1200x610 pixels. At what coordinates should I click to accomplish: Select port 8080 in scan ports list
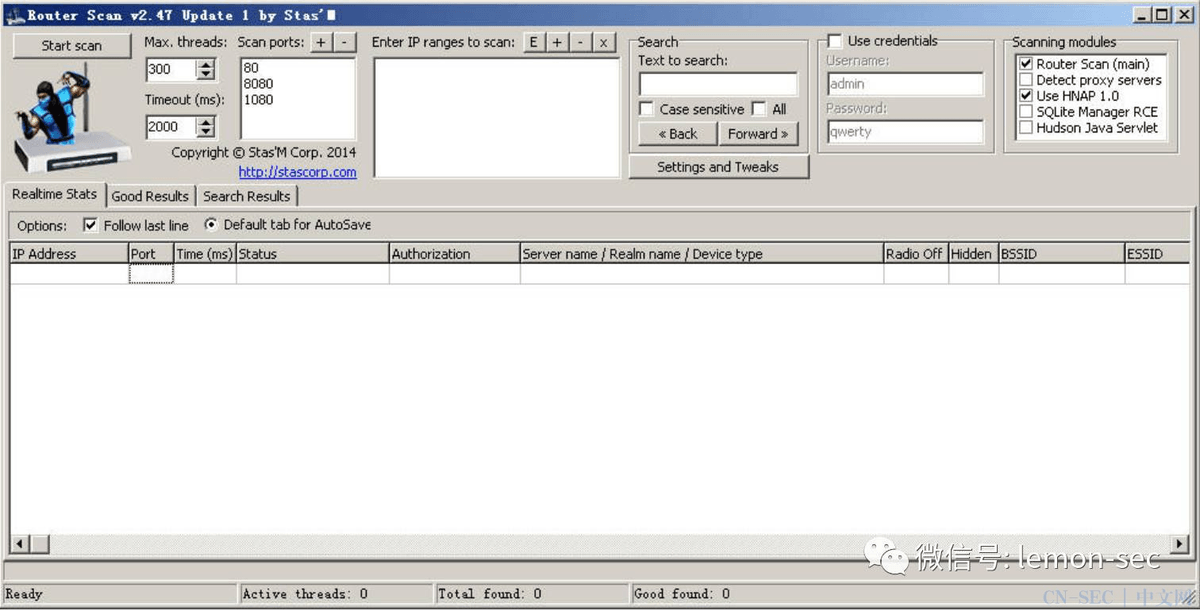click(x=258, y=84)
